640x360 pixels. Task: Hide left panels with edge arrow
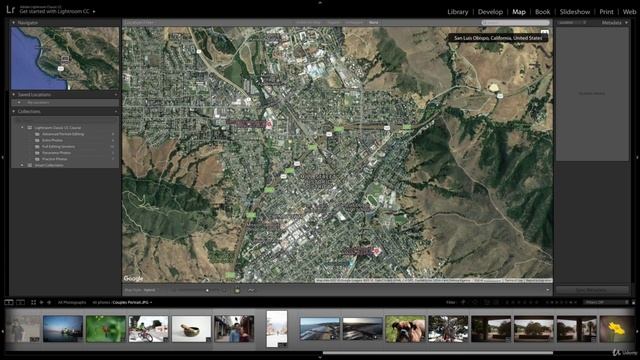(3, 157)
